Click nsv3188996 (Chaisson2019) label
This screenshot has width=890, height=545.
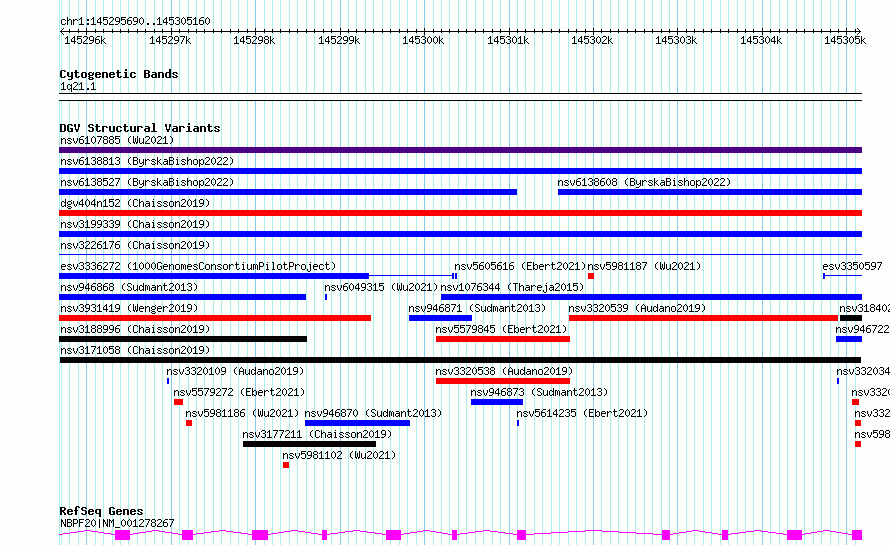point(135,329)
